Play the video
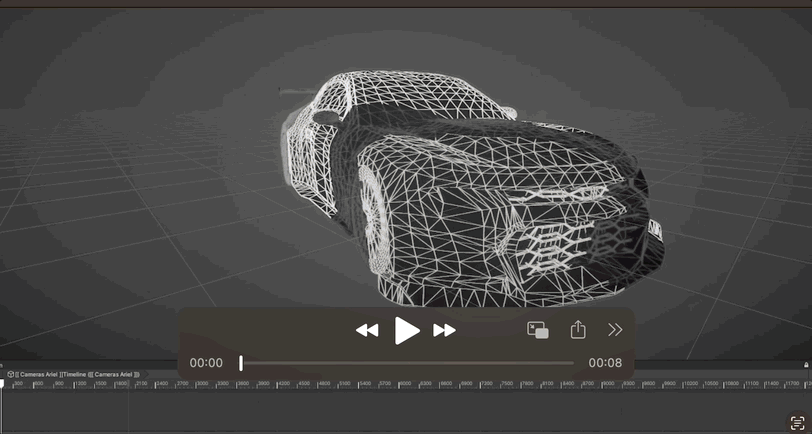The image size is (812, 434). [x=407, y=330]
